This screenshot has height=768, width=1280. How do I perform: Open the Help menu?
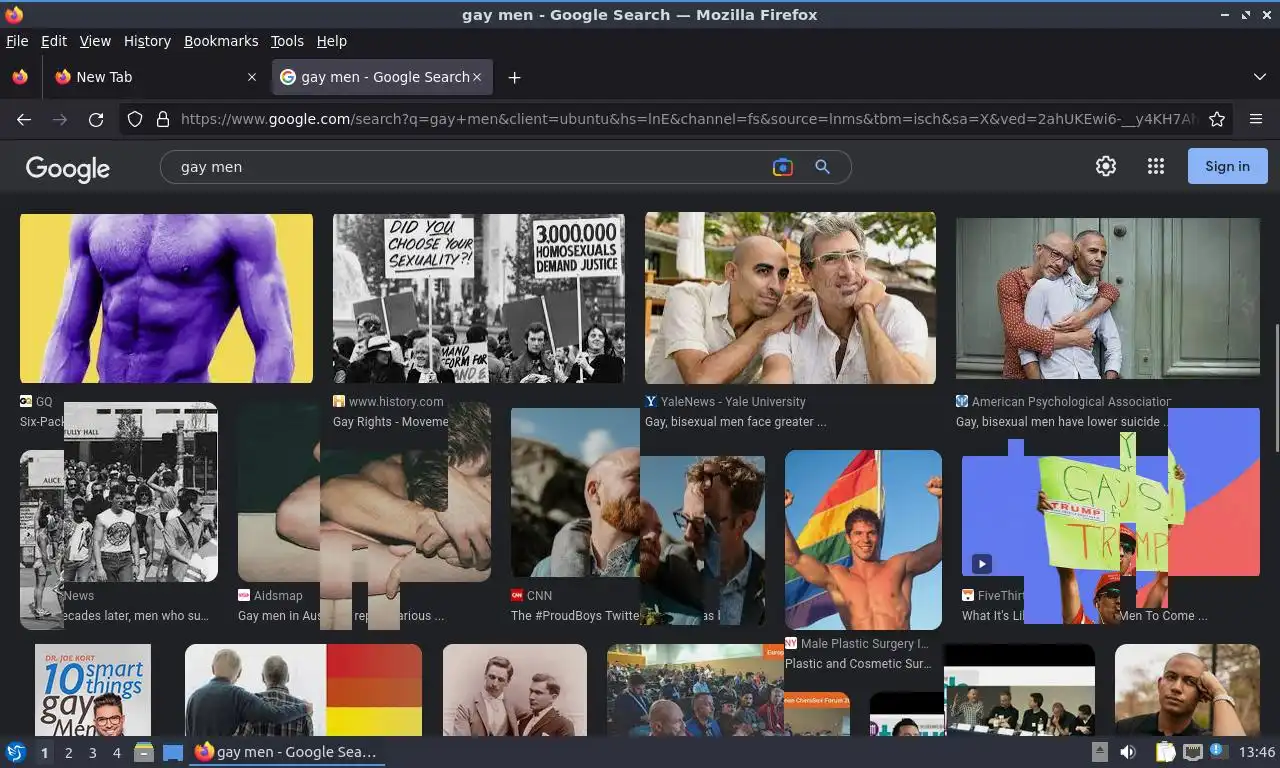coord(331,41)
